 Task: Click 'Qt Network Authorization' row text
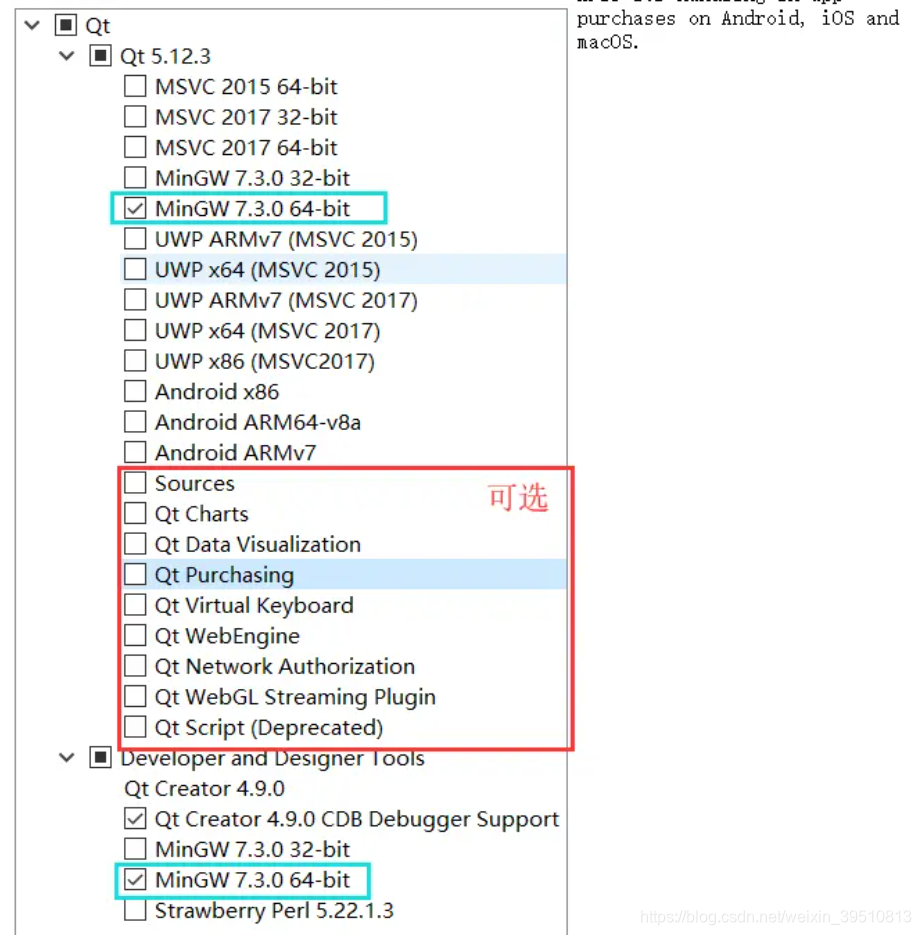pyautogui.click(x=285, y=666)
